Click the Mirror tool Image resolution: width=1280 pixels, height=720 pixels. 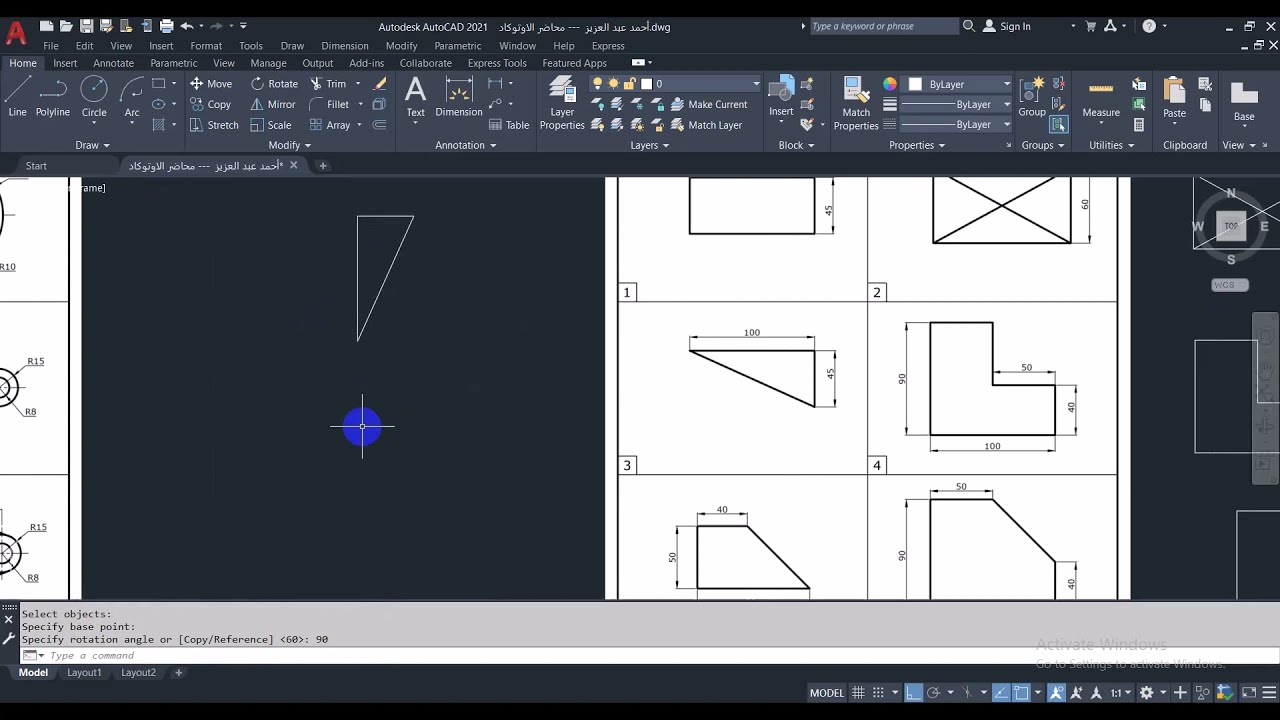(273, 104)
